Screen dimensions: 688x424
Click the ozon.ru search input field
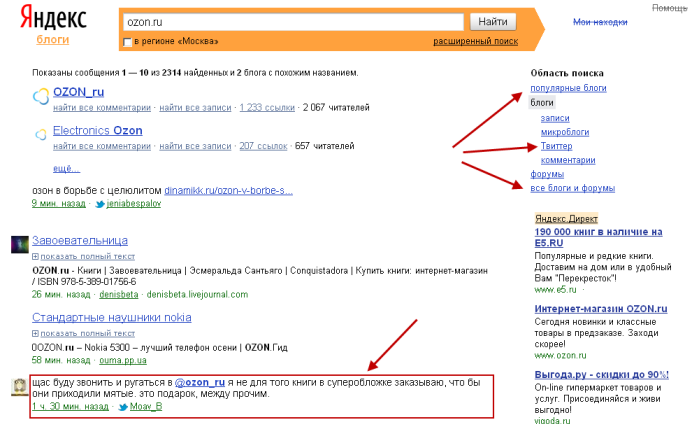point(292,21)
